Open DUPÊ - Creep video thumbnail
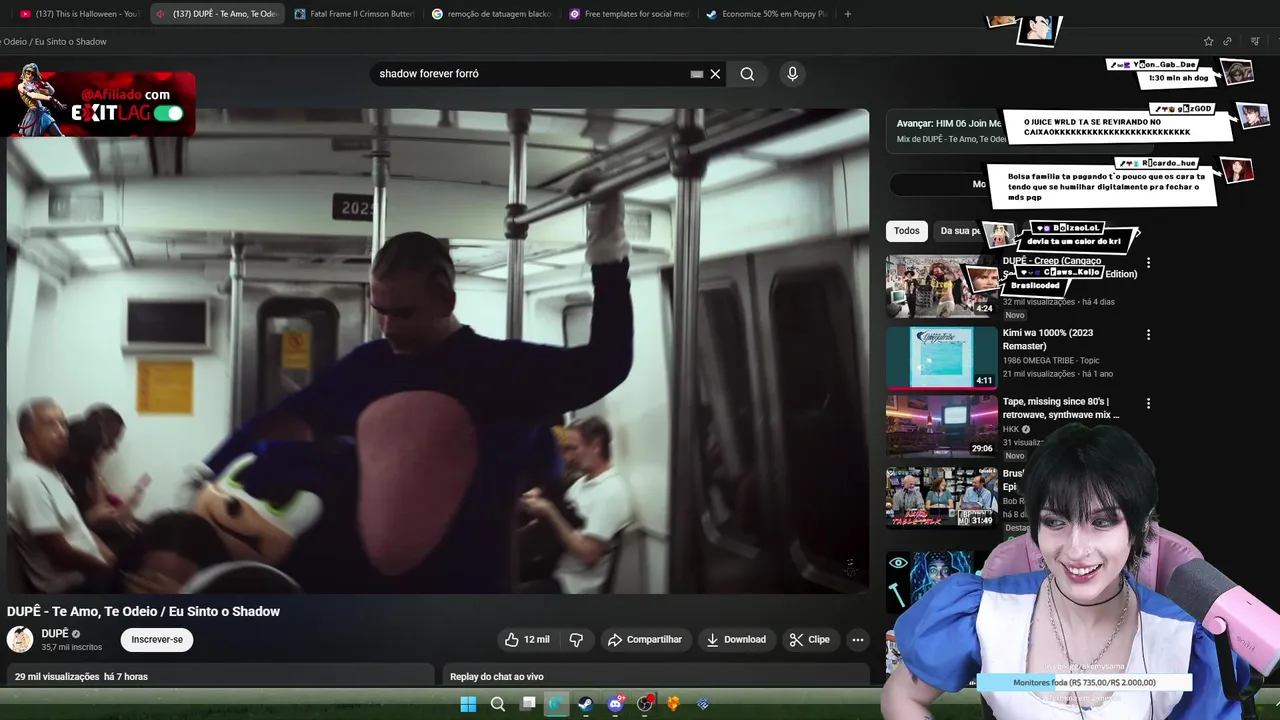The height and width of the screenshot is (720, 1280). 941,286
